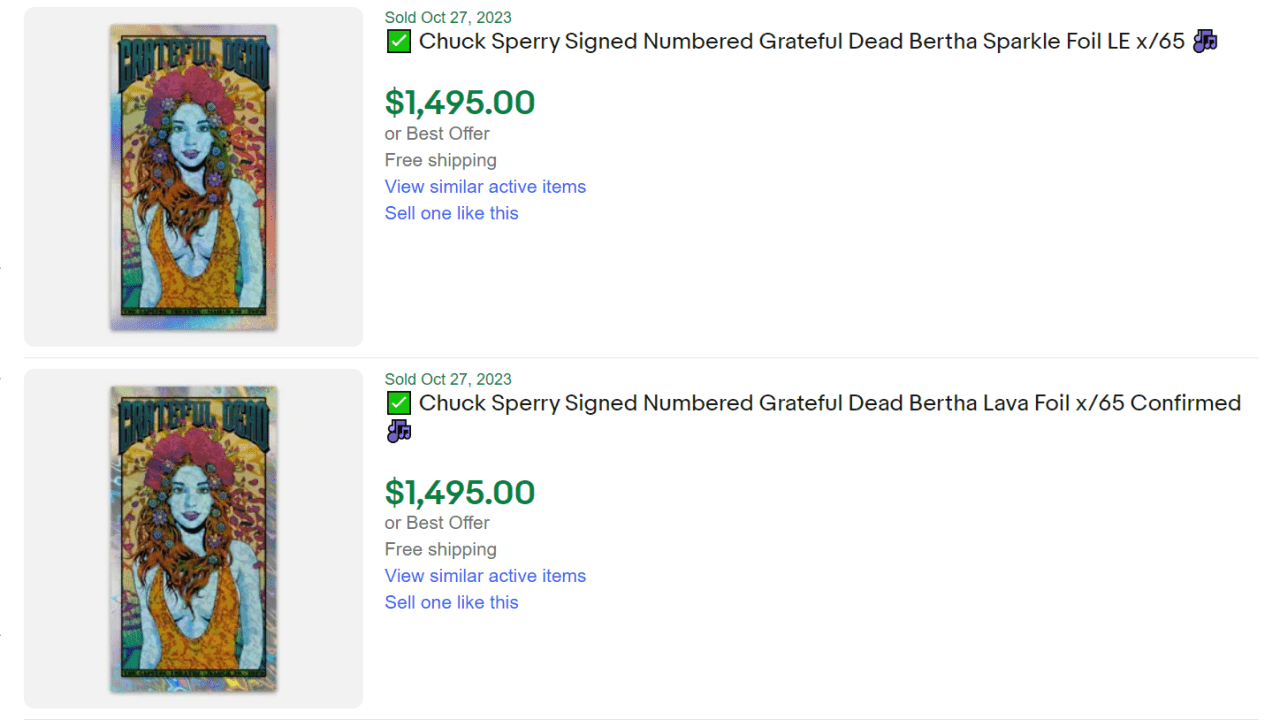Screen dimensions: 1280x720
Task: Open the Sparkle Foil poster thumbnail
Action: tap(193, 177)
